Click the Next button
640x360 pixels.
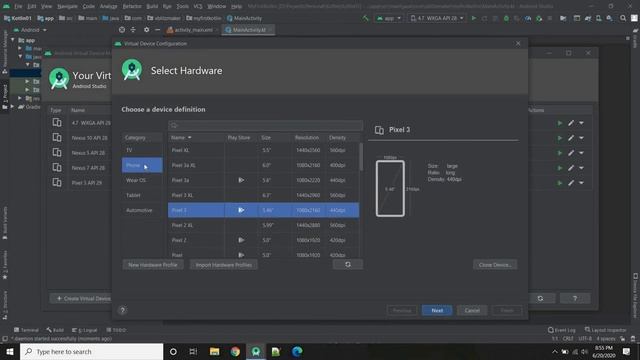pos(437,310)
